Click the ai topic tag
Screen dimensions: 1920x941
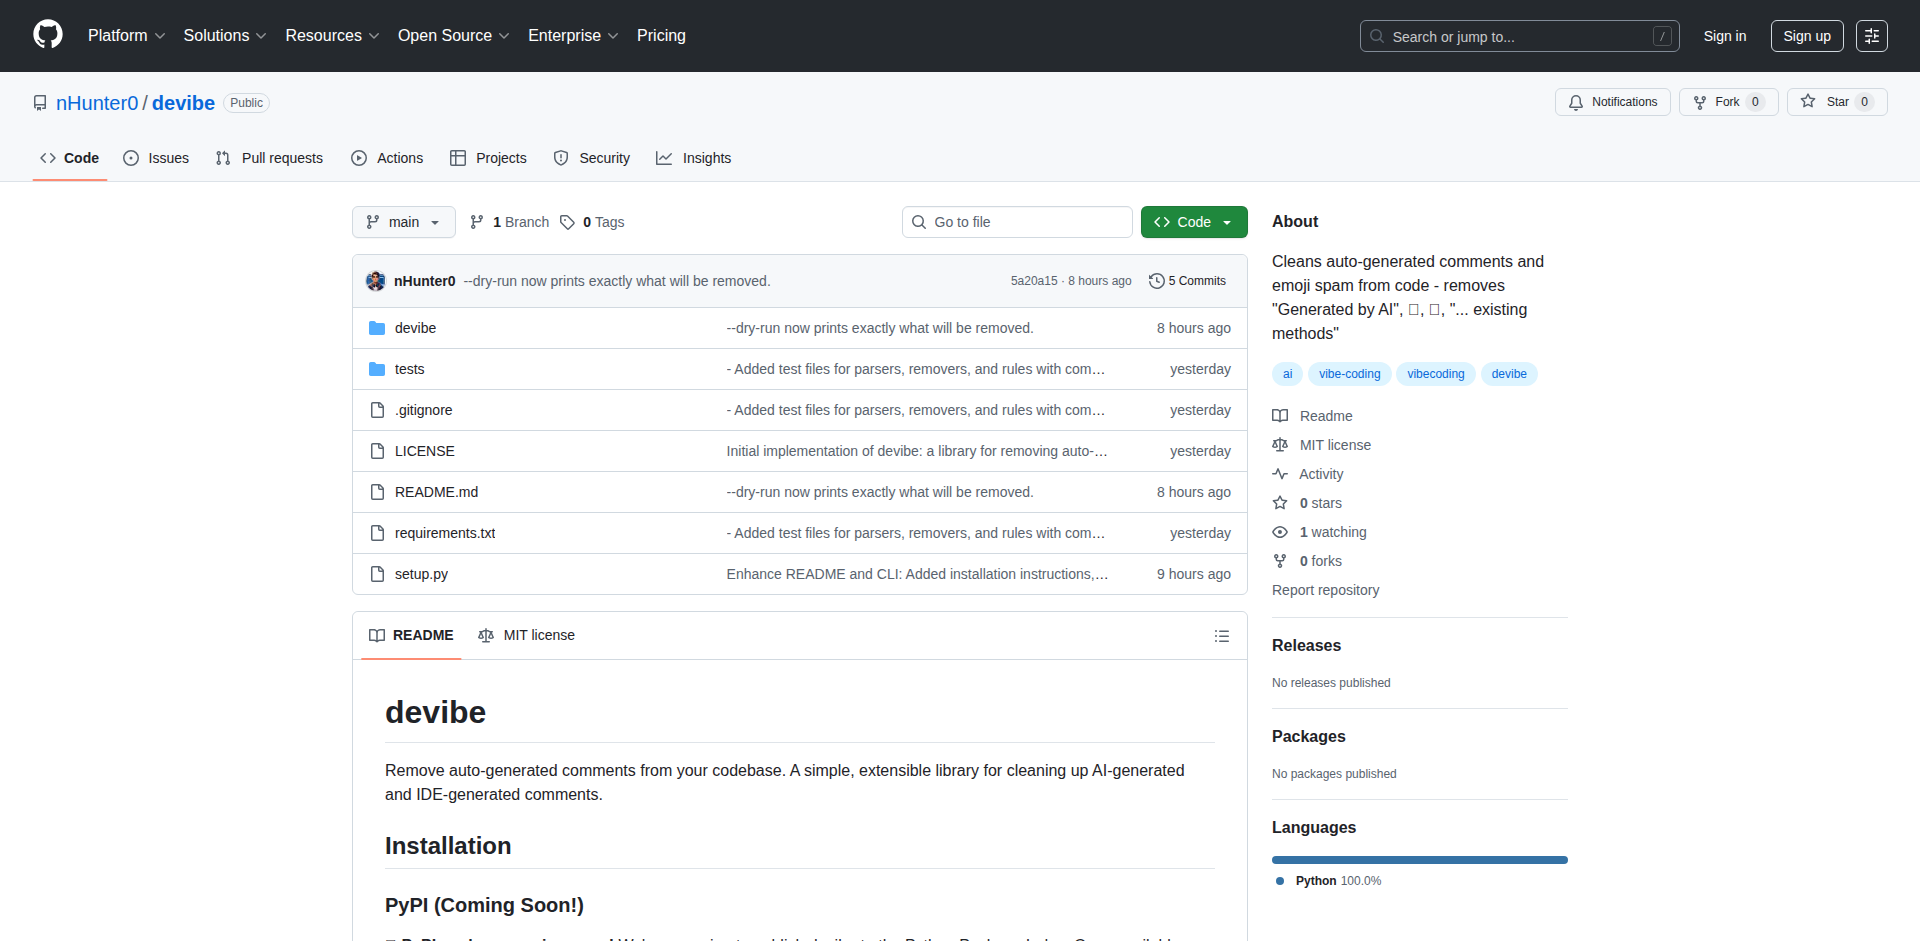point(1287,374)
